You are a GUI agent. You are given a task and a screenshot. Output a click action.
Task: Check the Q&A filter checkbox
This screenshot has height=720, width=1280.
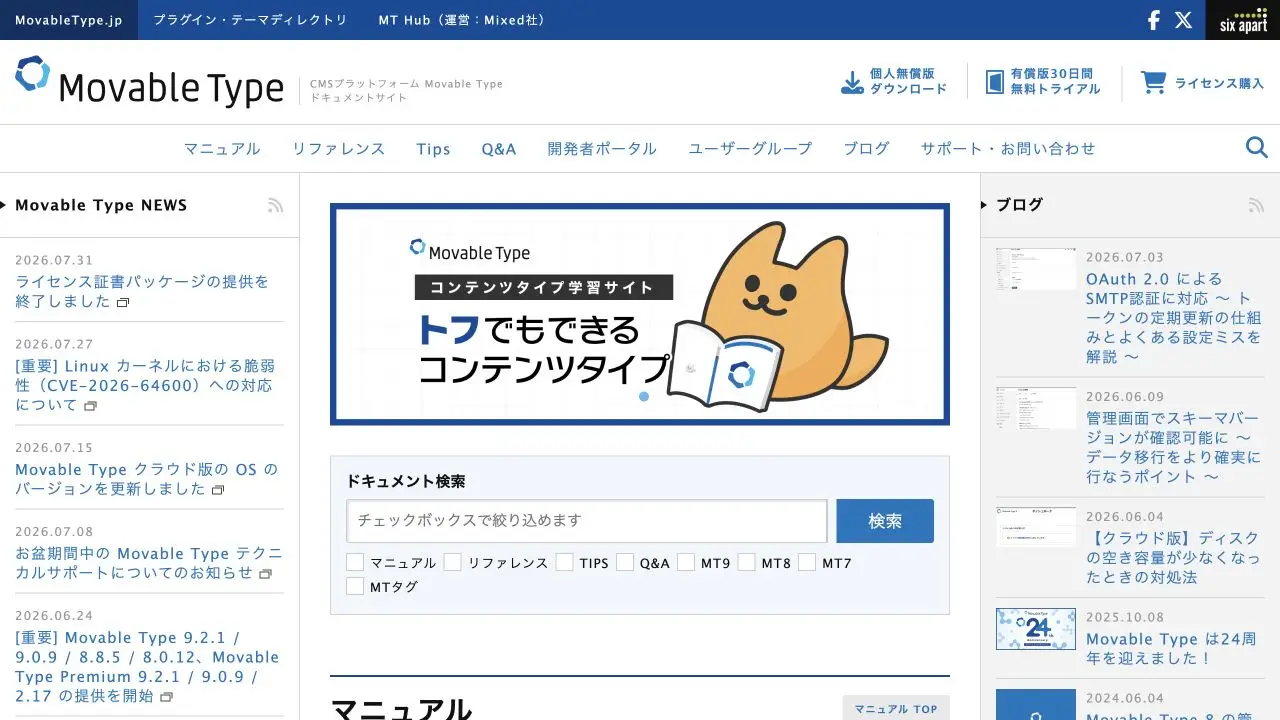625,562
